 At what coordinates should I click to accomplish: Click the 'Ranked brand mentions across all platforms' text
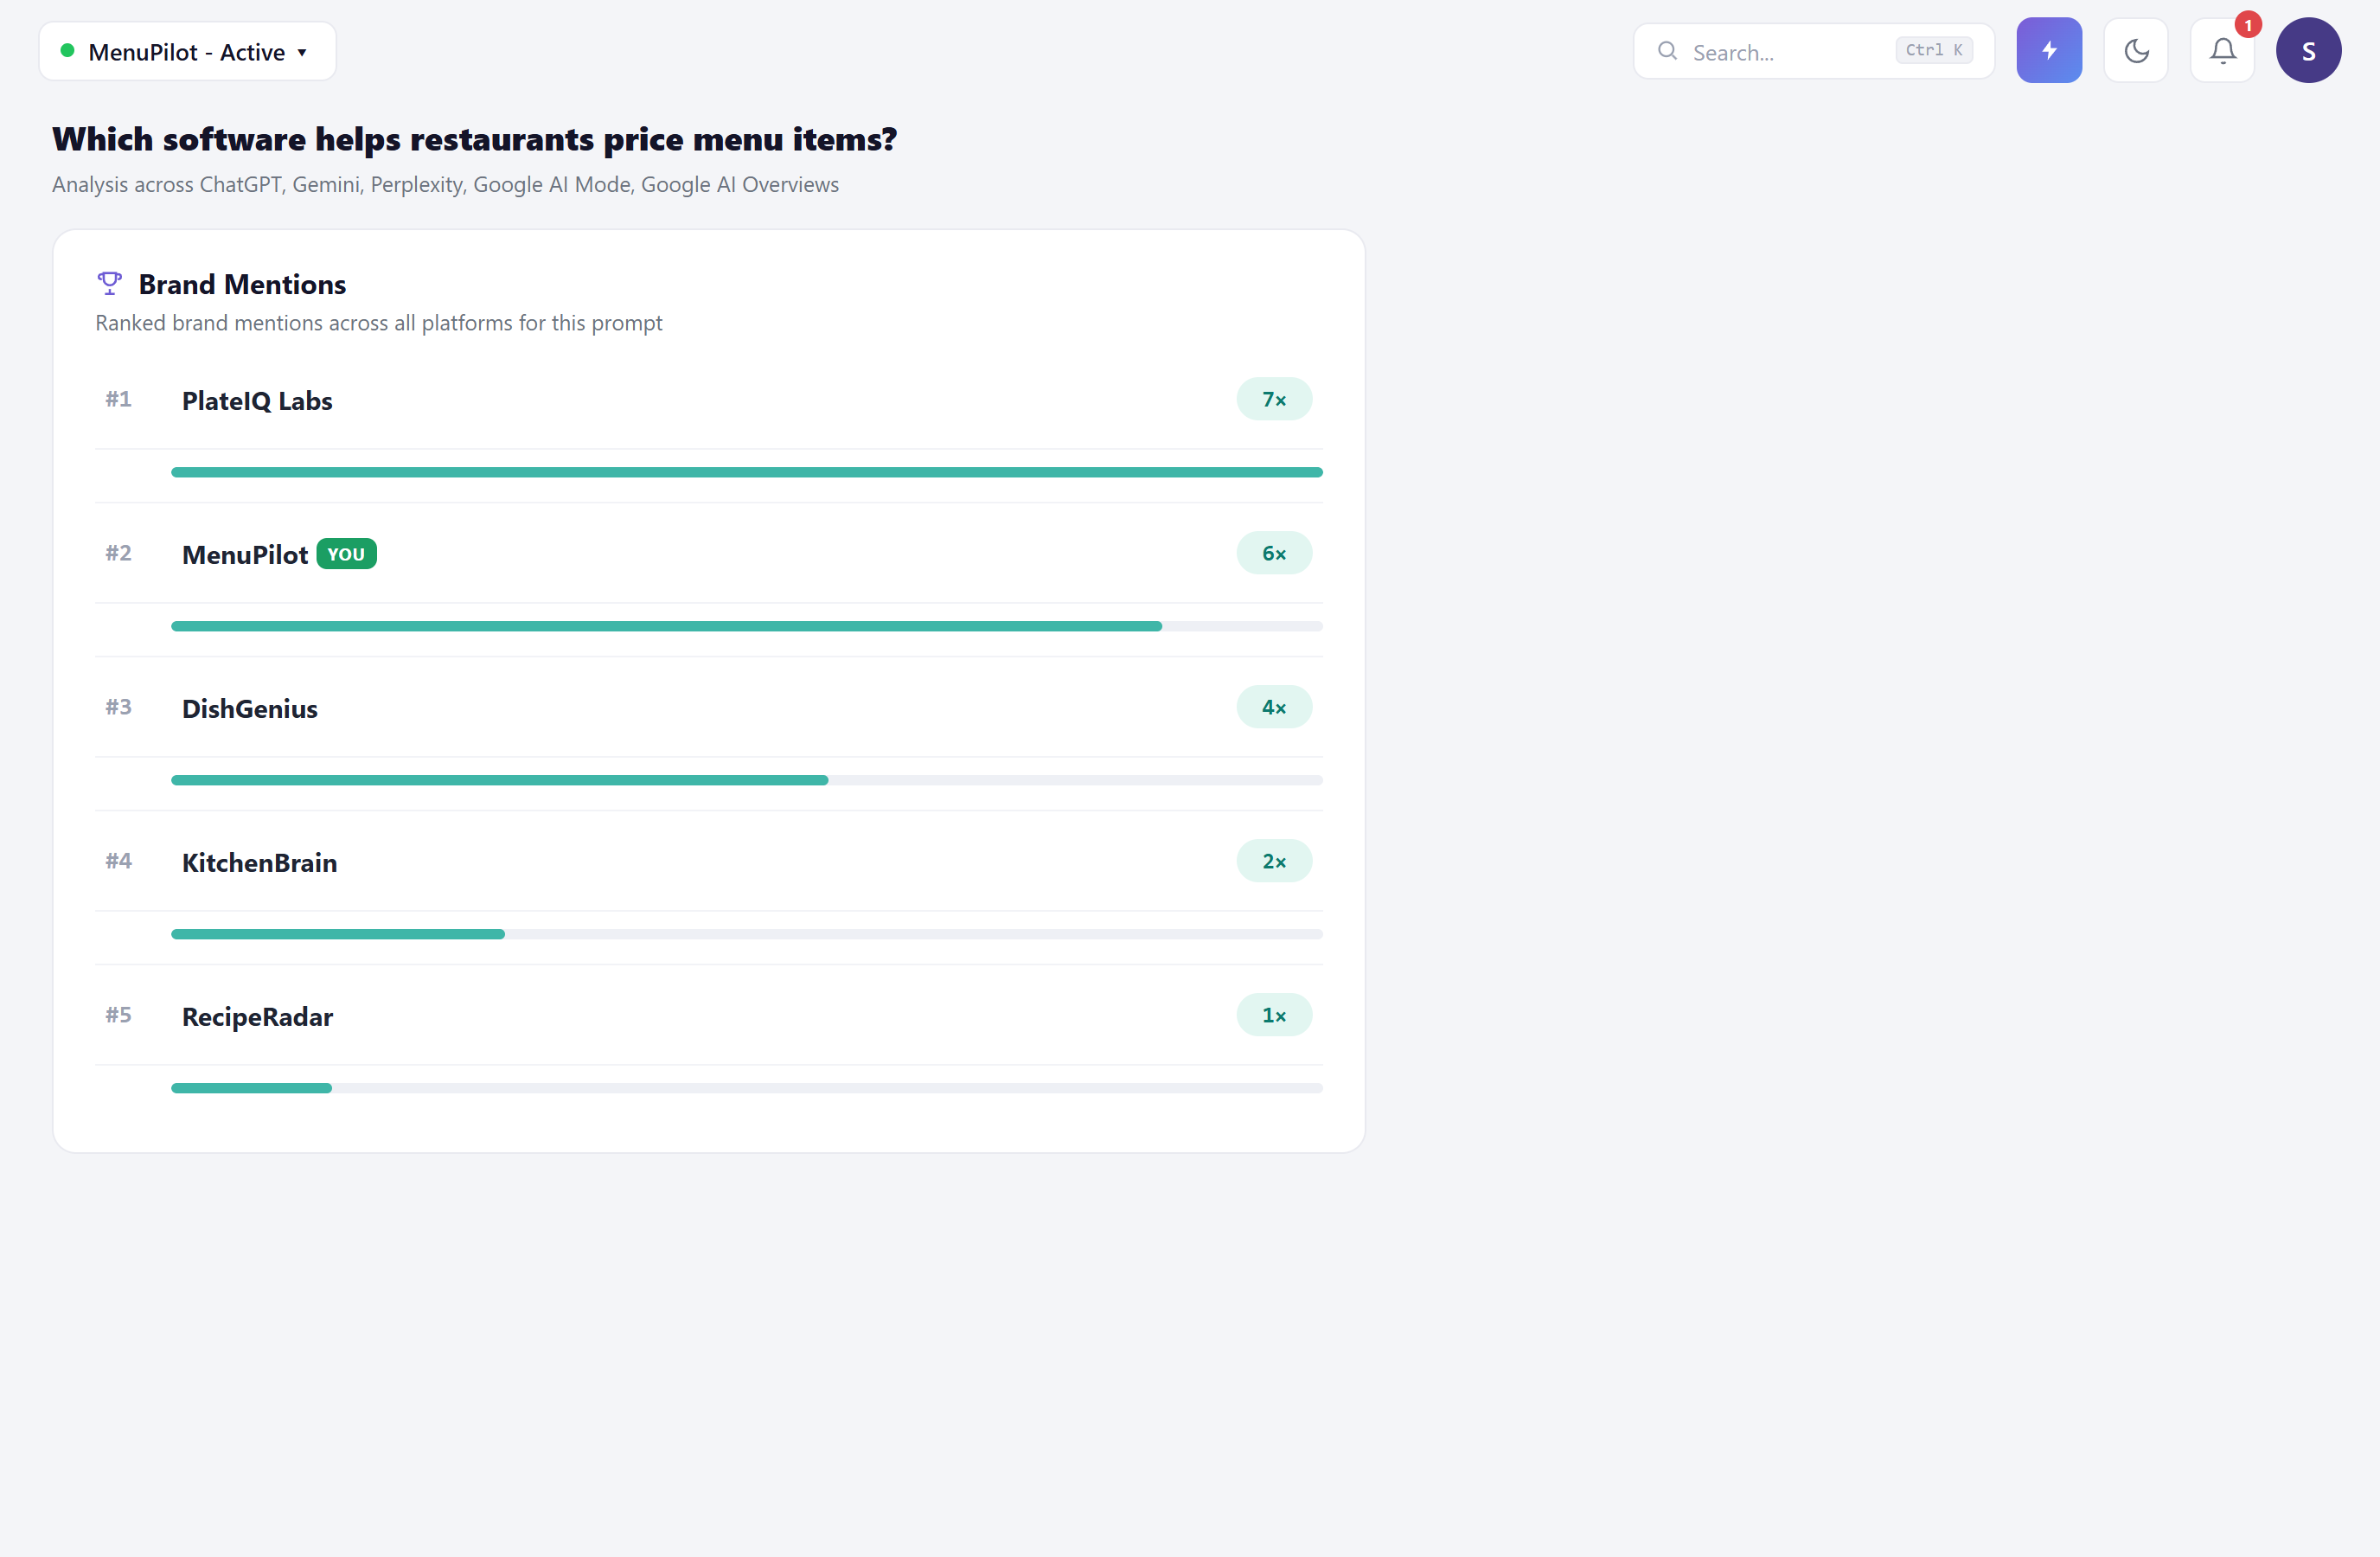point(379,323)
